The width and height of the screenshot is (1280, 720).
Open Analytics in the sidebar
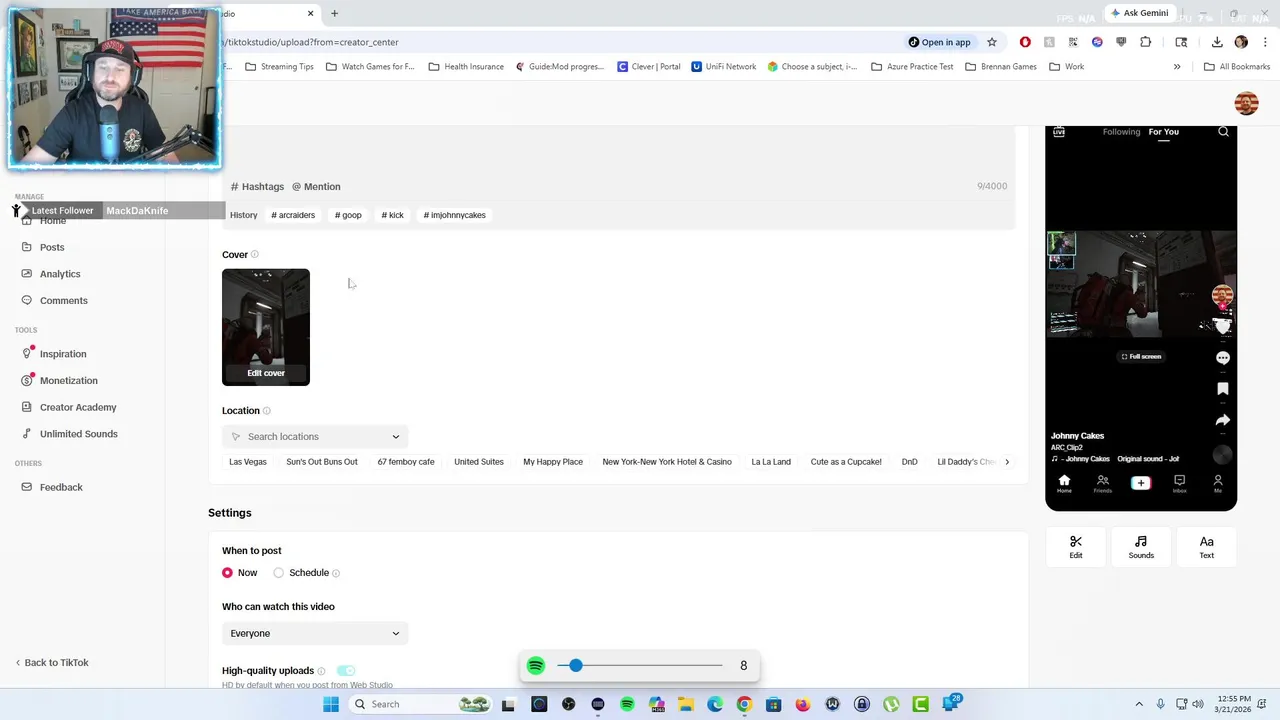click(60, 274)
